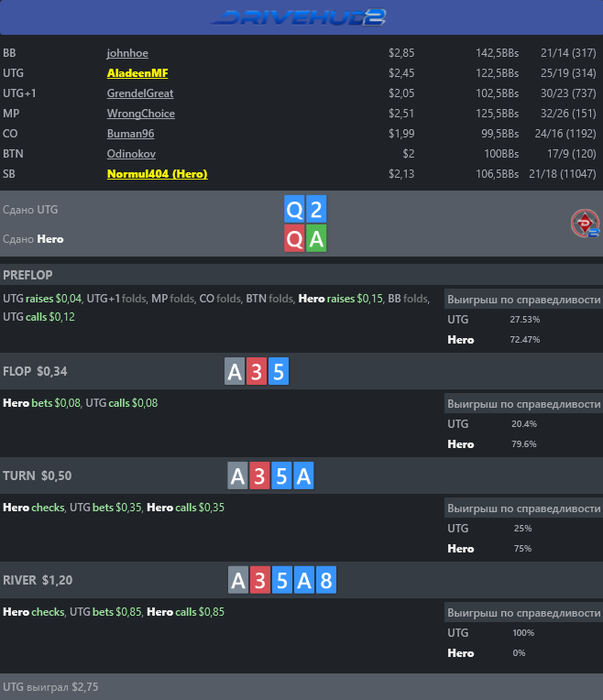Click flop Hero equity 79.6%
Screen dimensions: 603x700
pos(524,444)
